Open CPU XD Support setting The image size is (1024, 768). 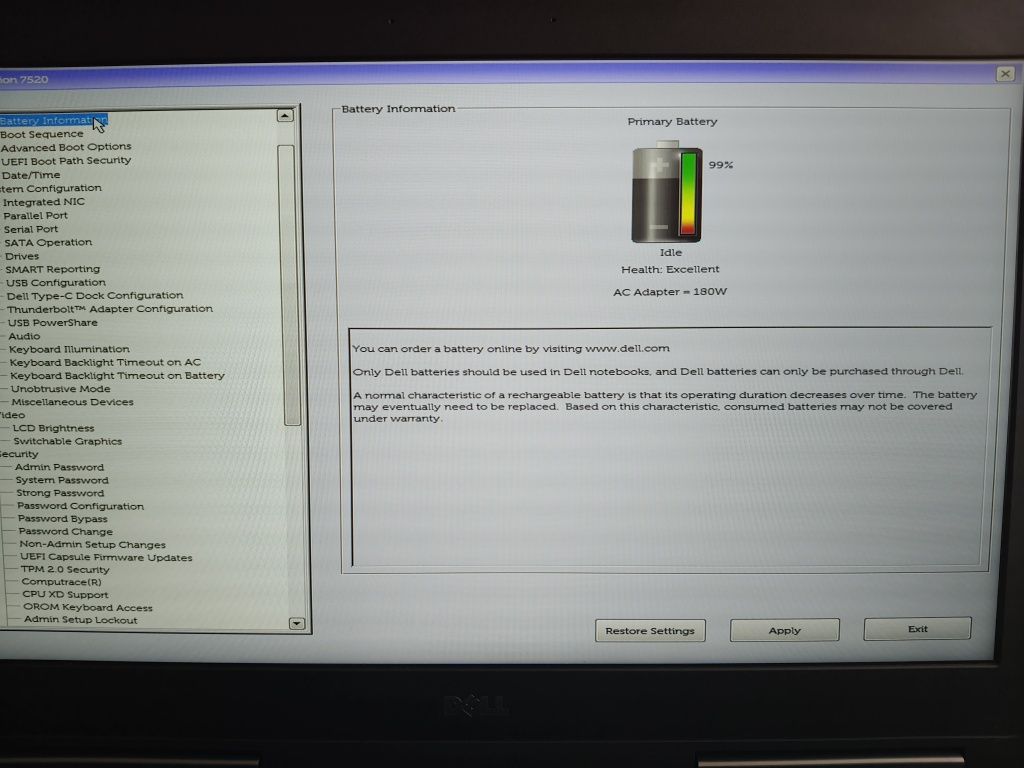tap(65, 595)
